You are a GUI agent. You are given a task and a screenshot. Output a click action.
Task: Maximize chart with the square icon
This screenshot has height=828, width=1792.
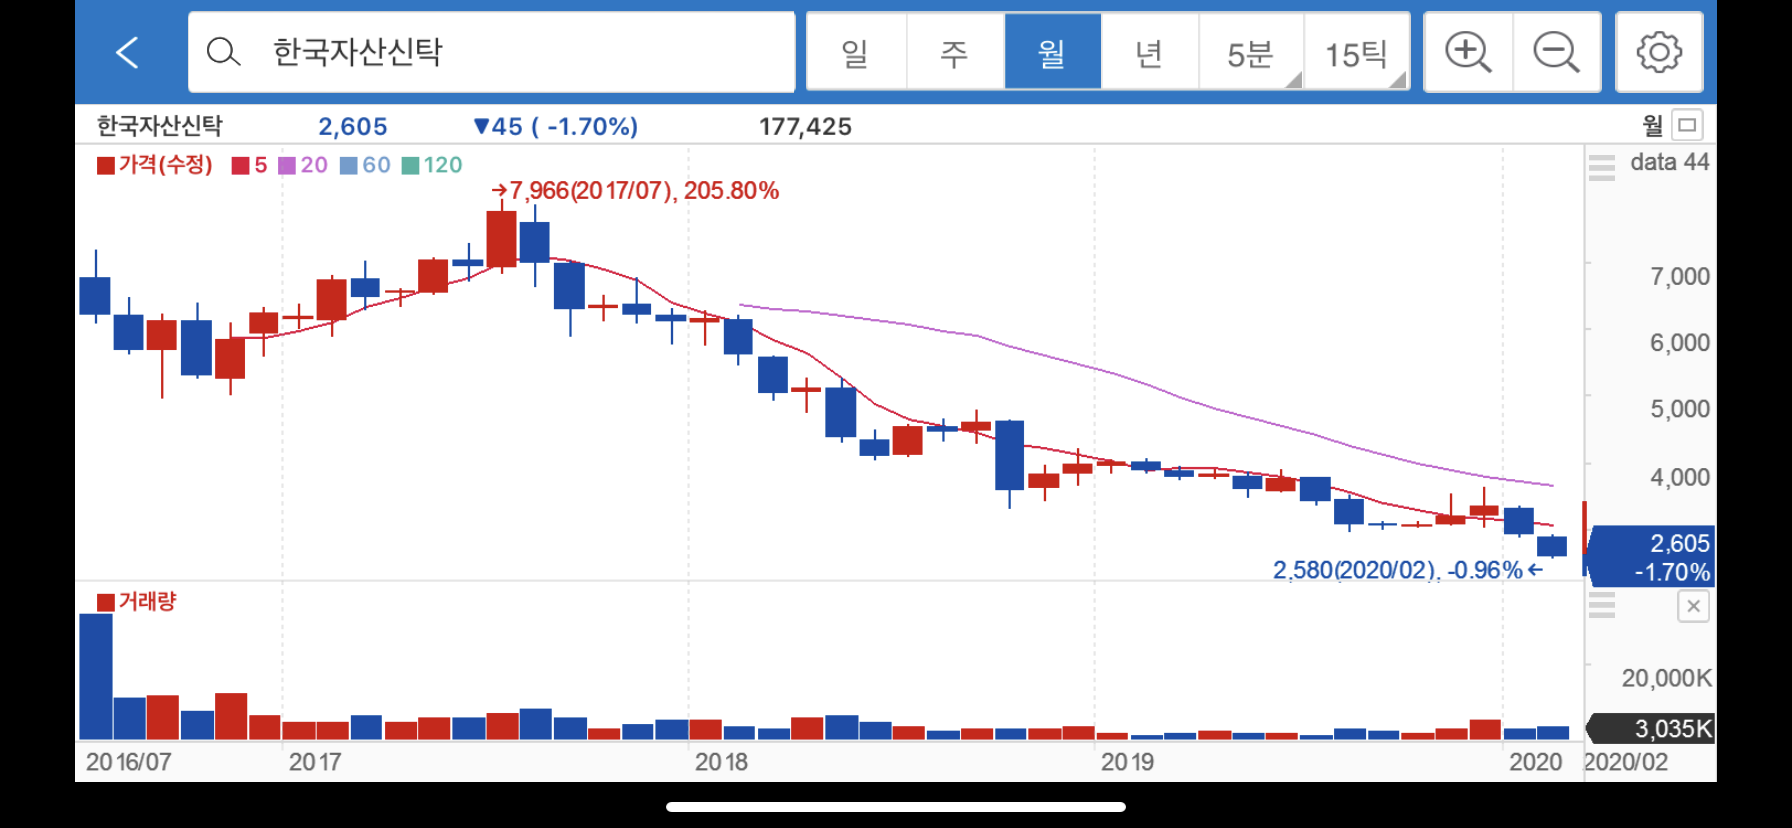(1687, 125)
